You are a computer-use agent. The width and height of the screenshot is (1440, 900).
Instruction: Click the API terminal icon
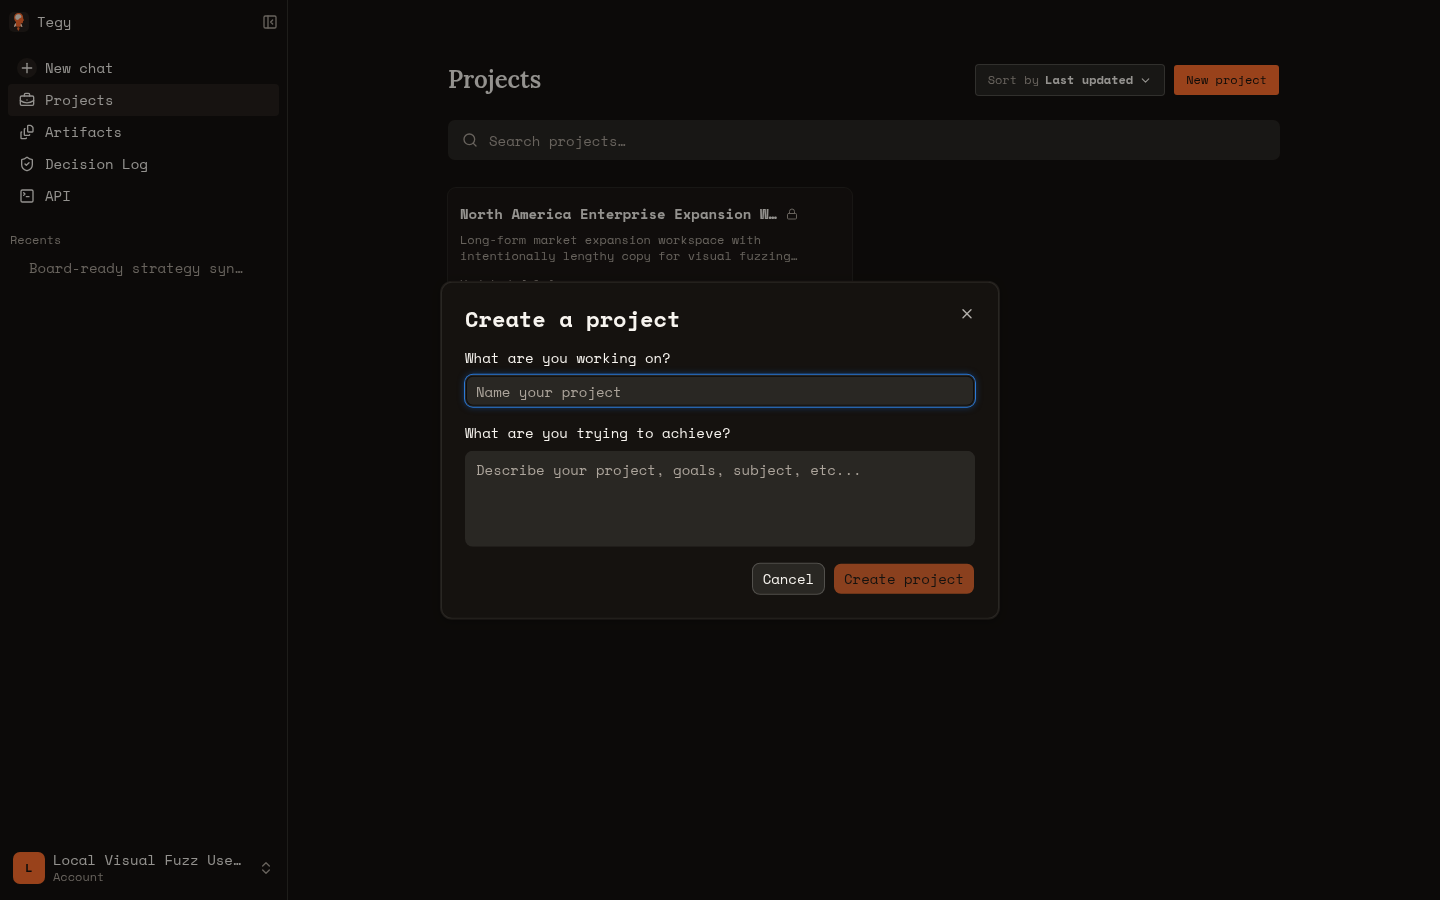click(x=27, y=196)
